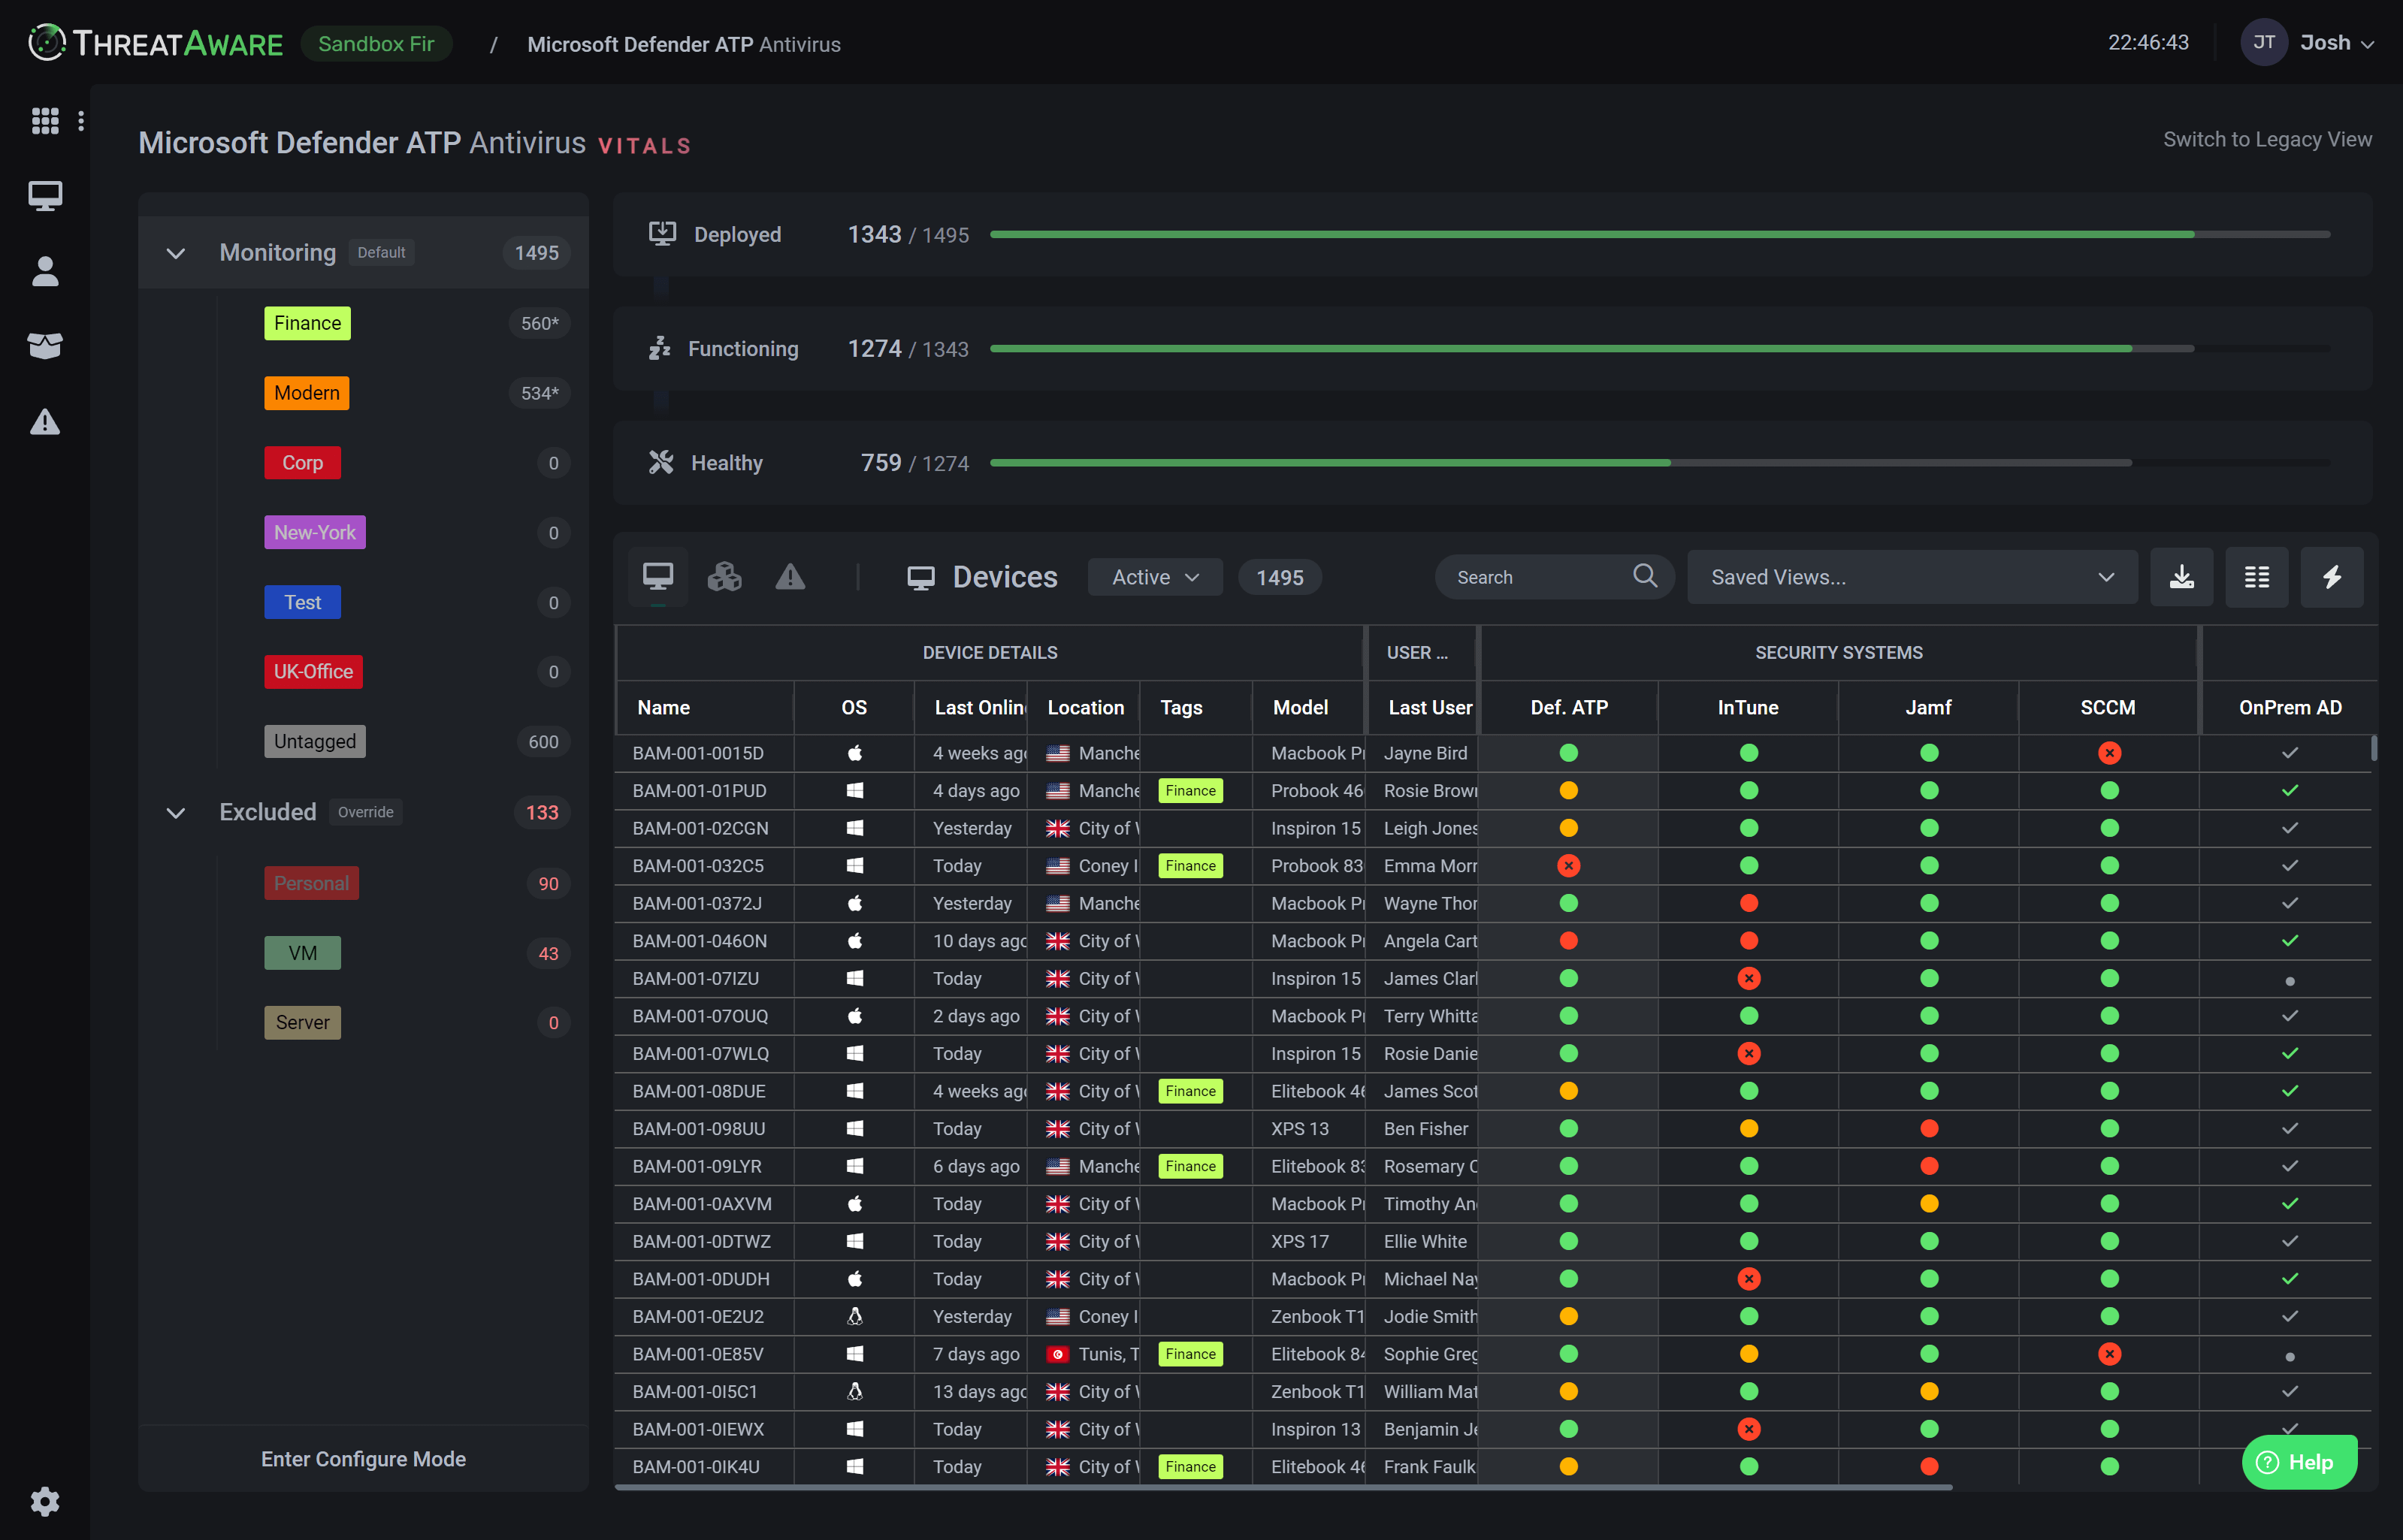
Task: Select the devices monitor tab icon
Action: click(x=658, y=577)
